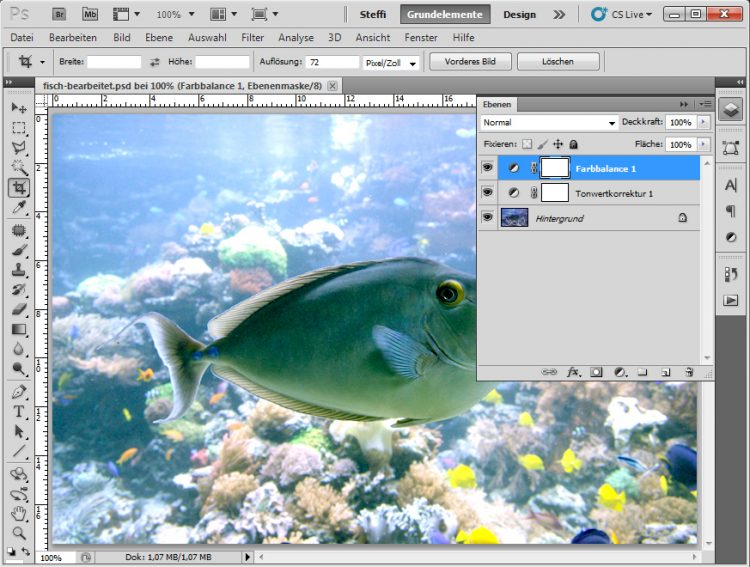Toggle lock all
Viewport: 750px width, 567px height.
point(574,144)
